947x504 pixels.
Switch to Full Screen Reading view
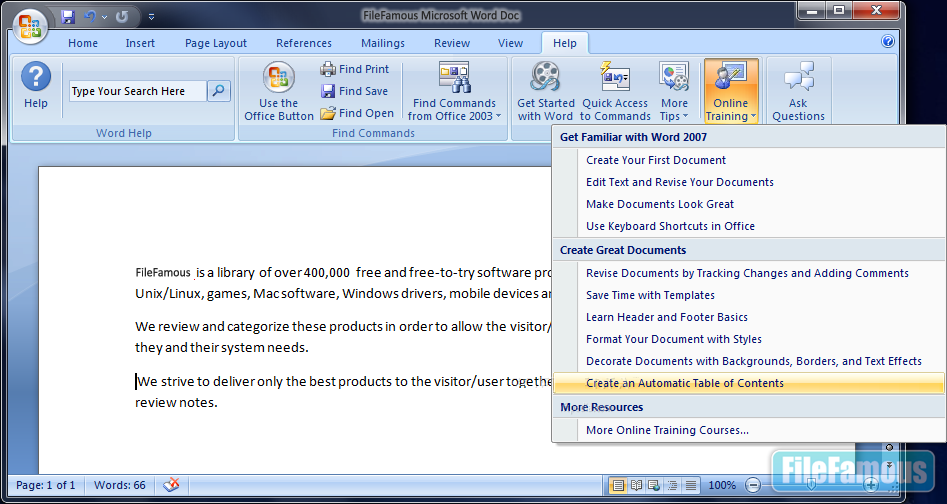[636, 485]
